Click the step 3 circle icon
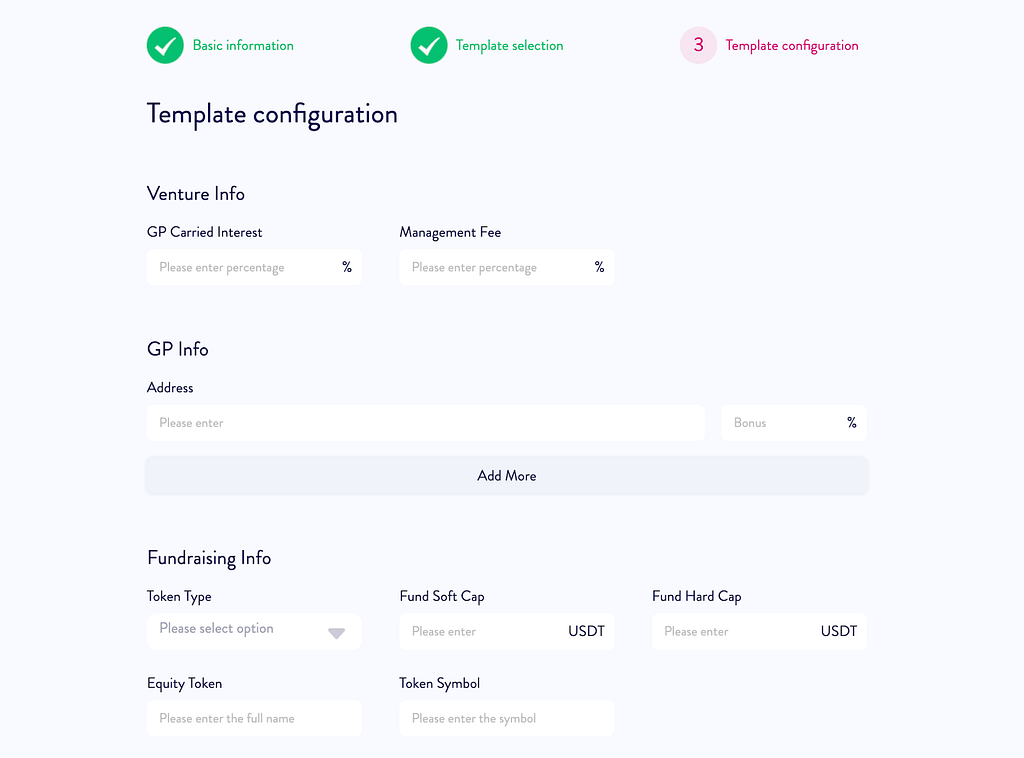 tap(698, 45)
